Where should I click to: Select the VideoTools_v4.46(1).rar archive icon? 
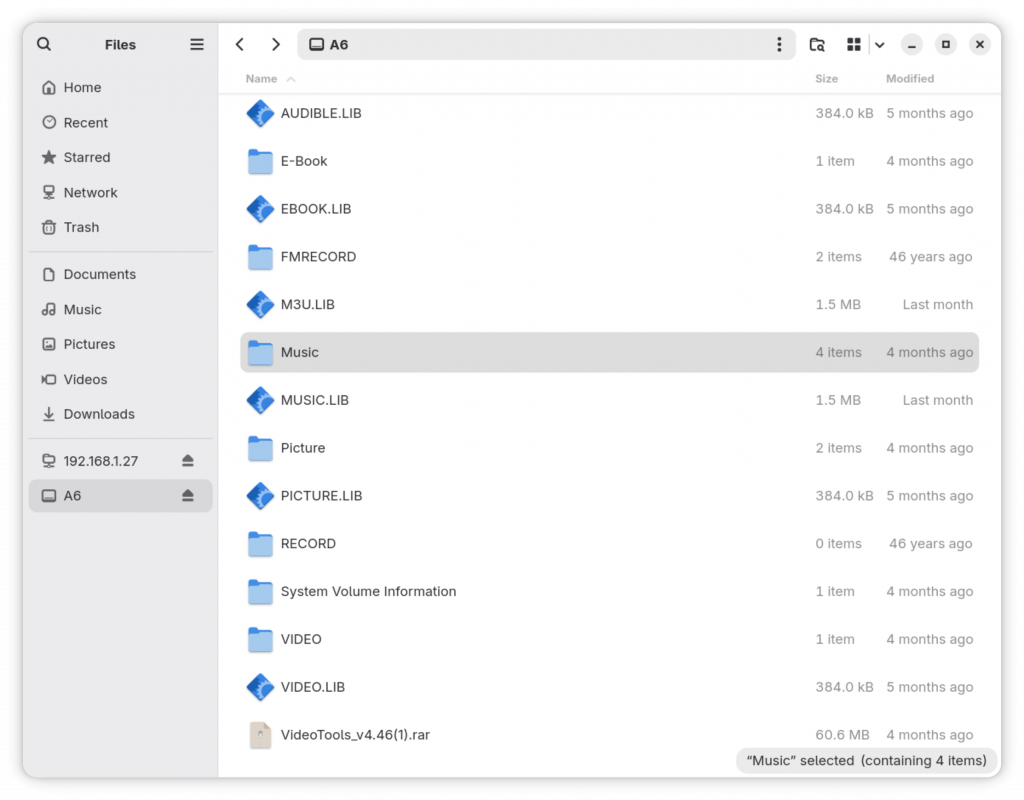pos(260,735)
